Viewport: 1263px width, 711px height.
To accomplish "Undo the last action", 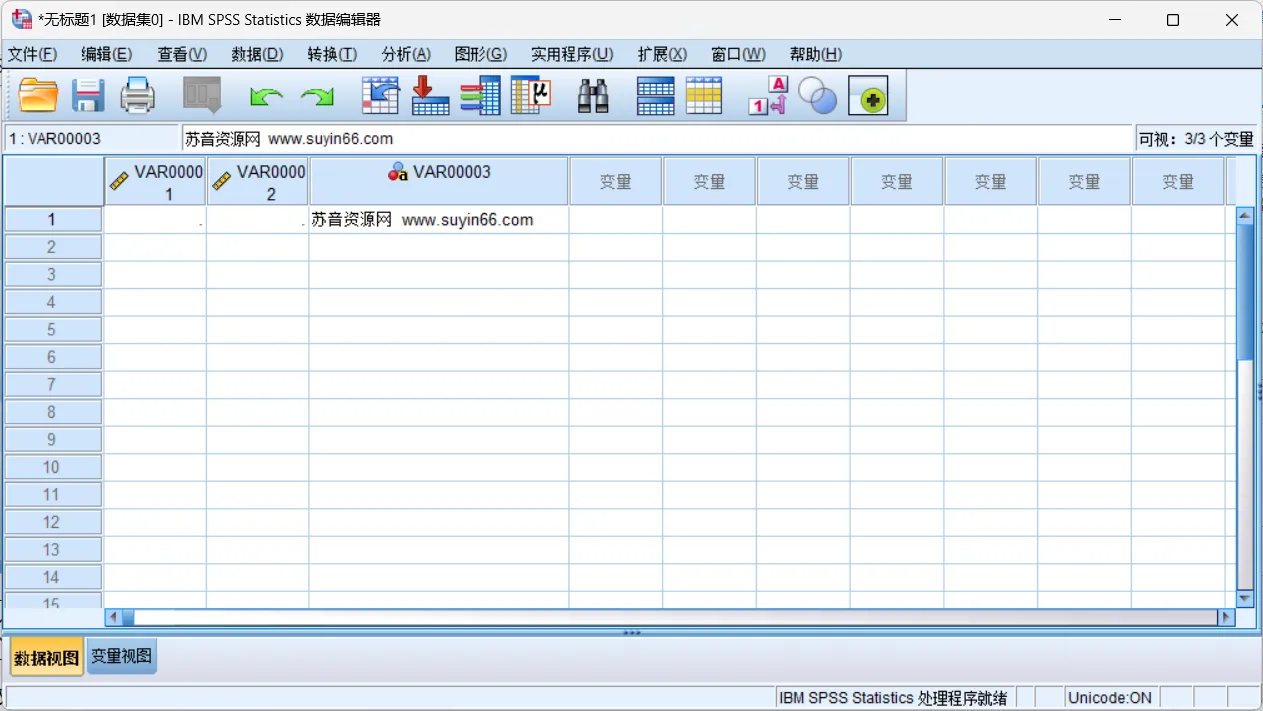I will click(265, 95).
